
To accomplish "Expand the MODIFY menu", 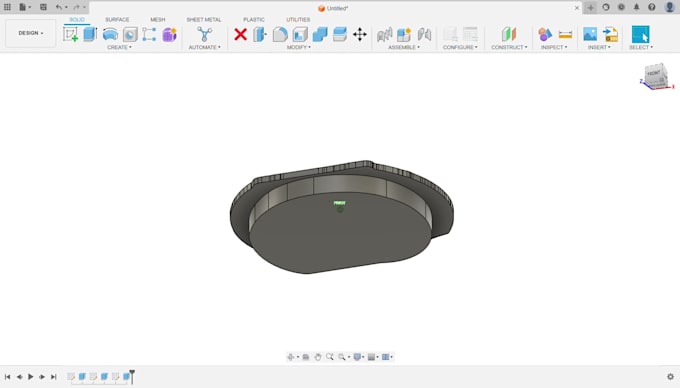I will [298, 47].
